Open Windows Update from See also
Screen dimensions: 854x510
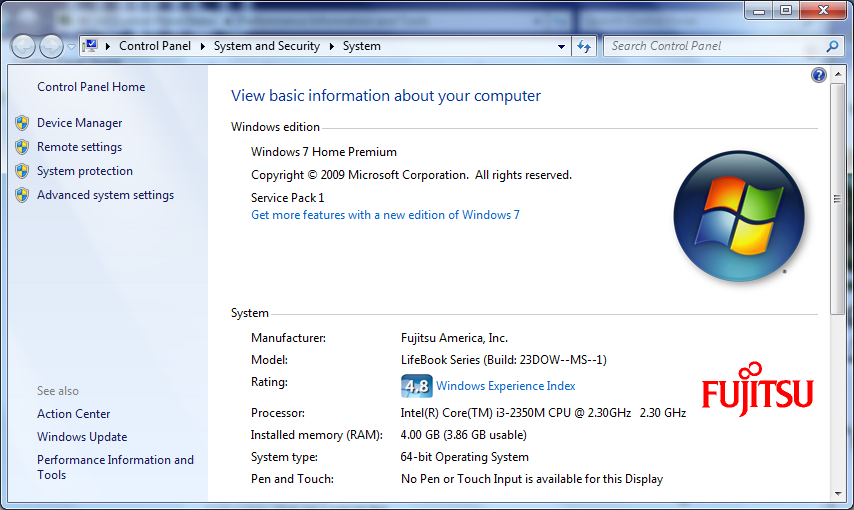[x=82, y=437]
